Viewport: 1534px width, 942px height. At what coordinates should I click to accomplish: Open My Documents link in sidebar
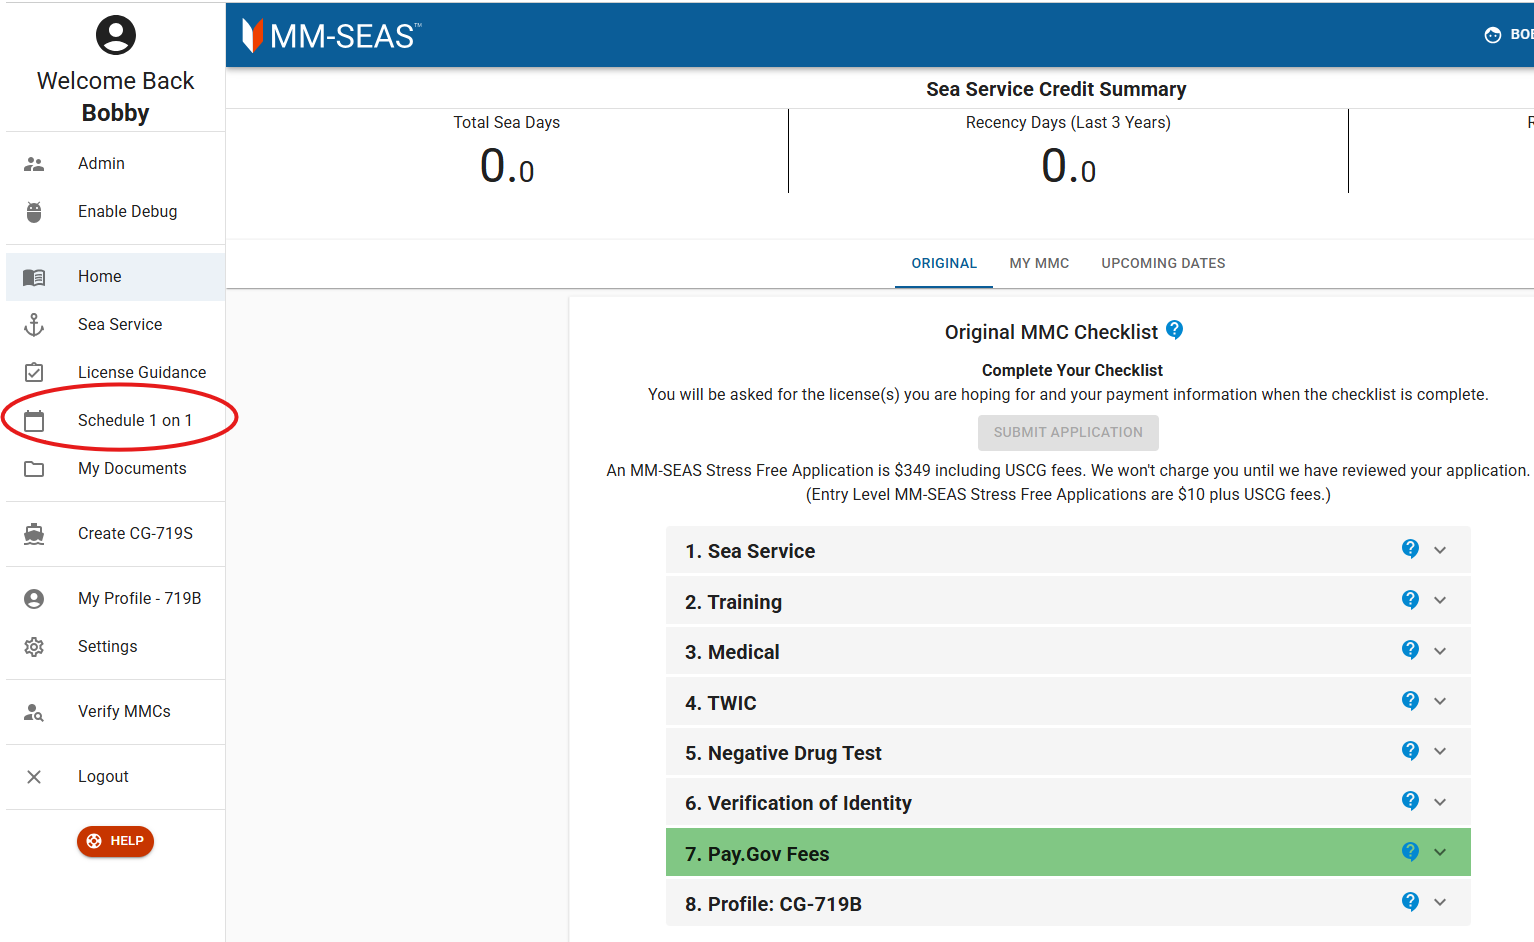[115, 469]
